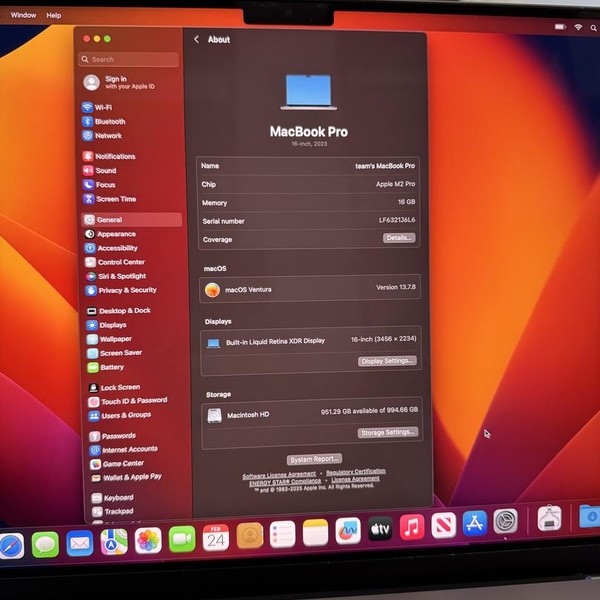Click the Wi-Fi status icon in the menu bar
Screen dimensions: 600x600
(x=578, y=27)
